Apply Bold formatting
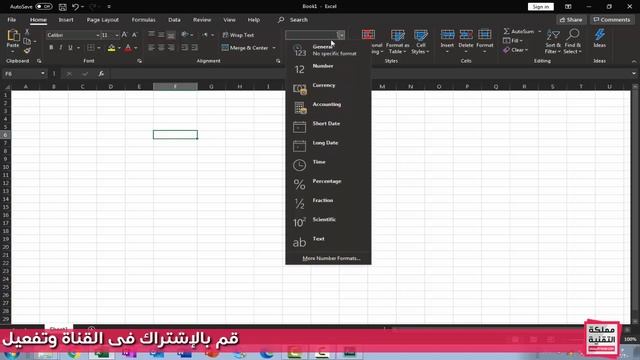 pyautogui.click(x=51, y=48)
